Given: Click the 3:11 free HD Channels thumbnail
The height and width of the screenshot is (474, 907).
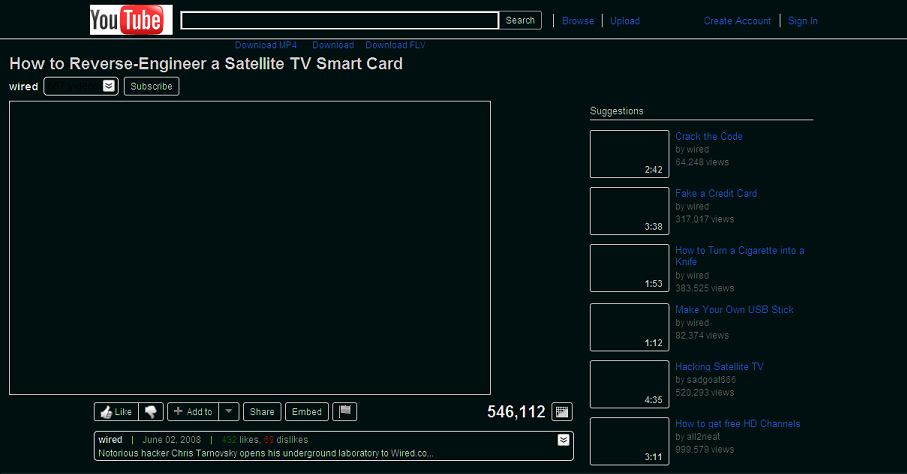Looking at the screenshot, I should 629,441.
